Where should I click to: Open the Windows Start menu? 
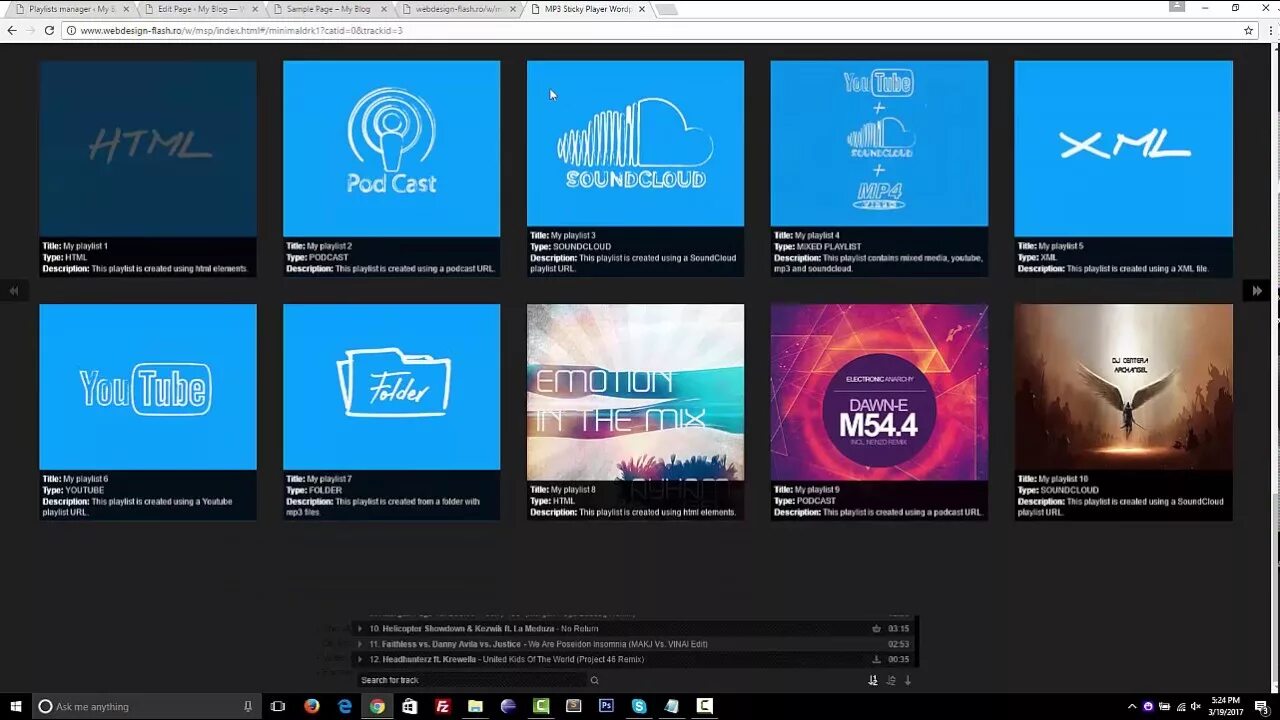coord(15,706)
